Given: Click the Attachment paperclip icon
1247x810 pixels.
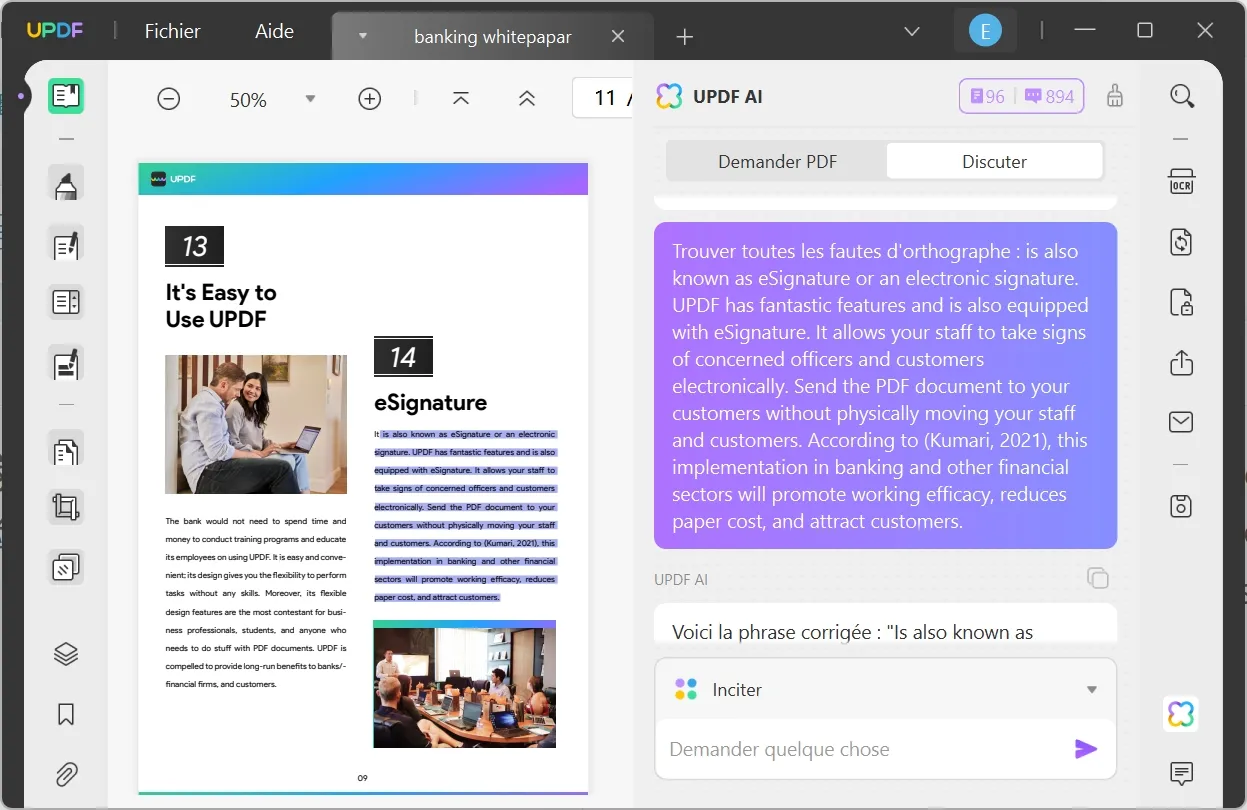Looking at the screenshot, I should (x=66, y=774).
